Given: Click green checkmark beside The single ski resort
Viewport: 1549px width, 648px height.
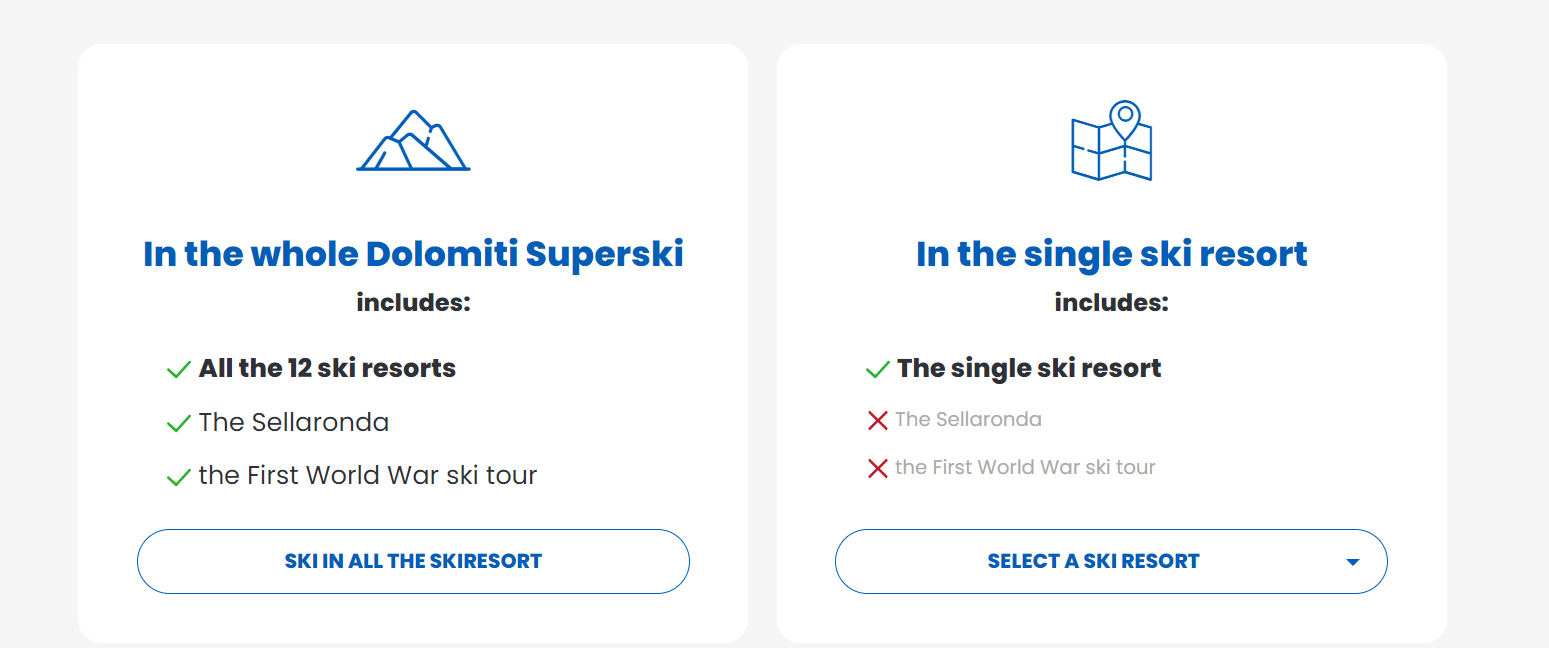Looking at the screenshot, I should pos(877,370).
